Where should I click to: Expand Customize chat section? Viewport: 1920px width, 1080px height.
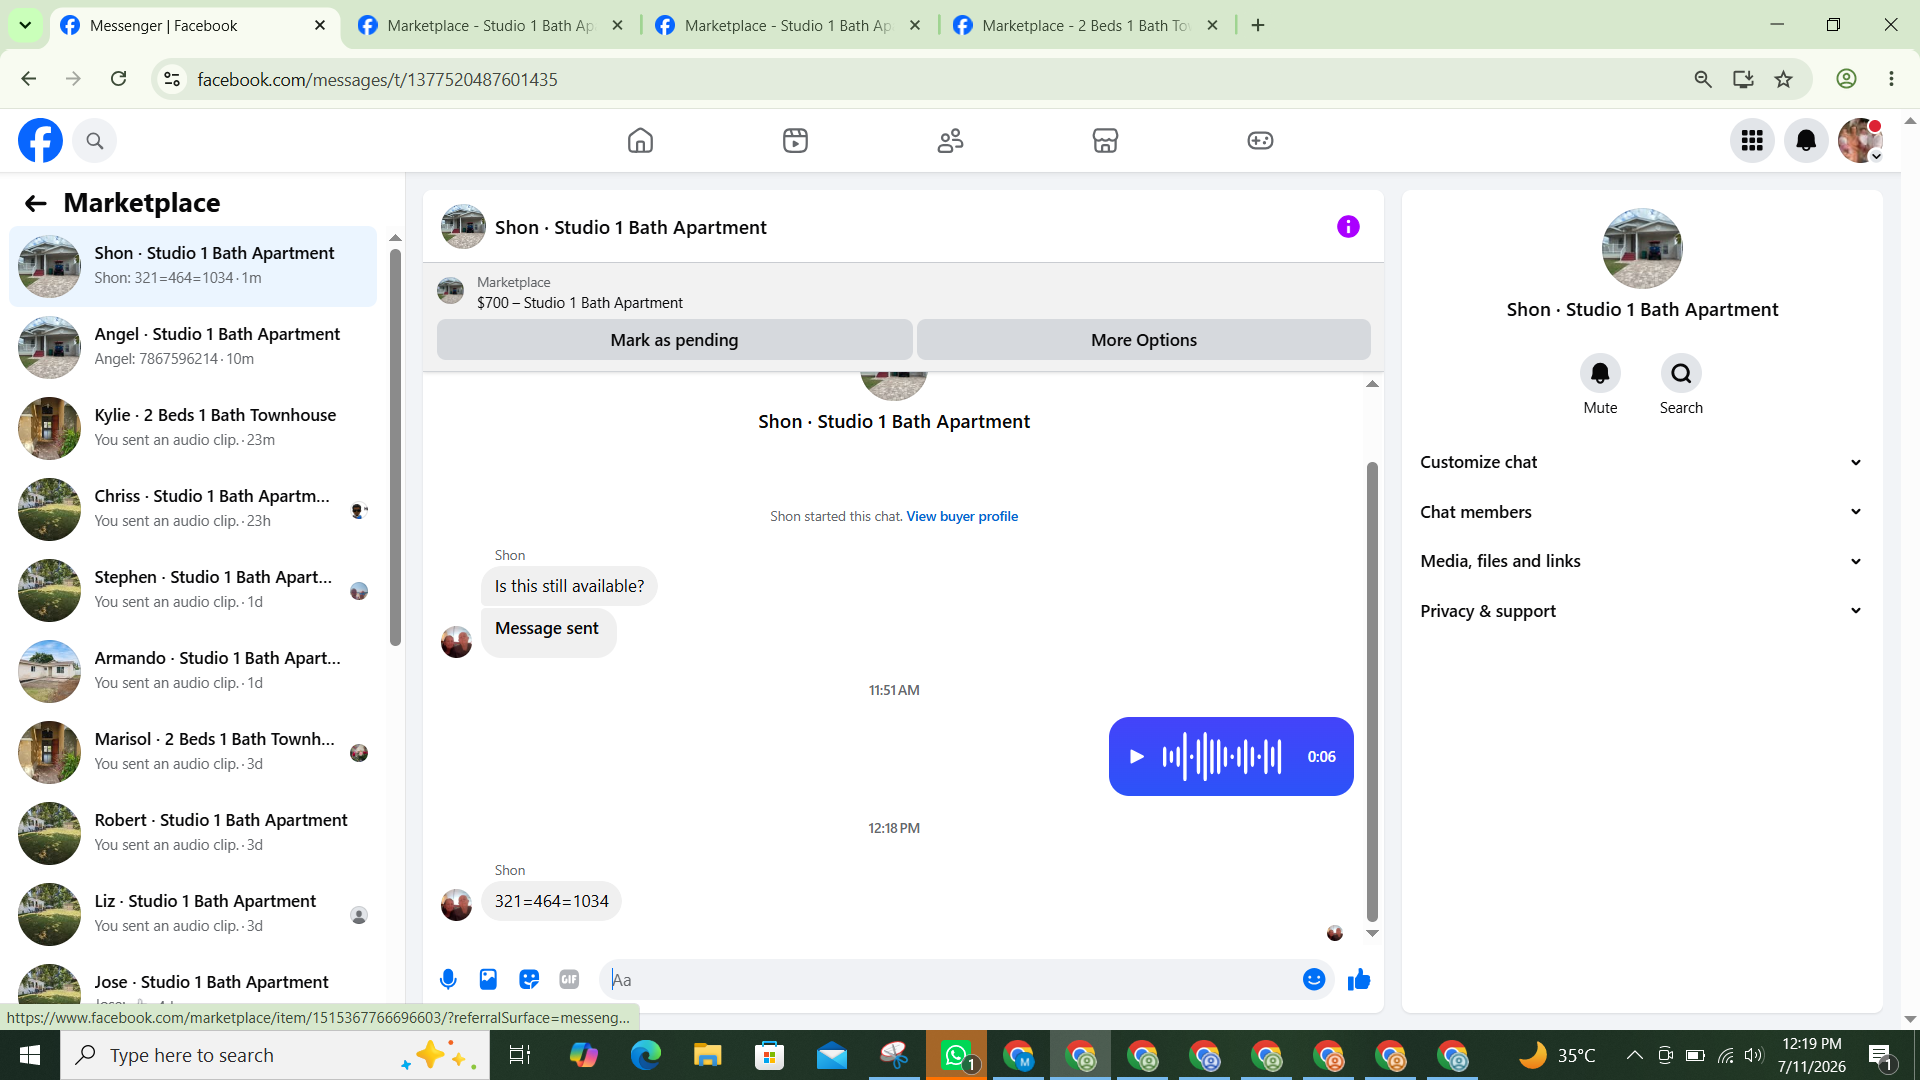point(1641,462)
